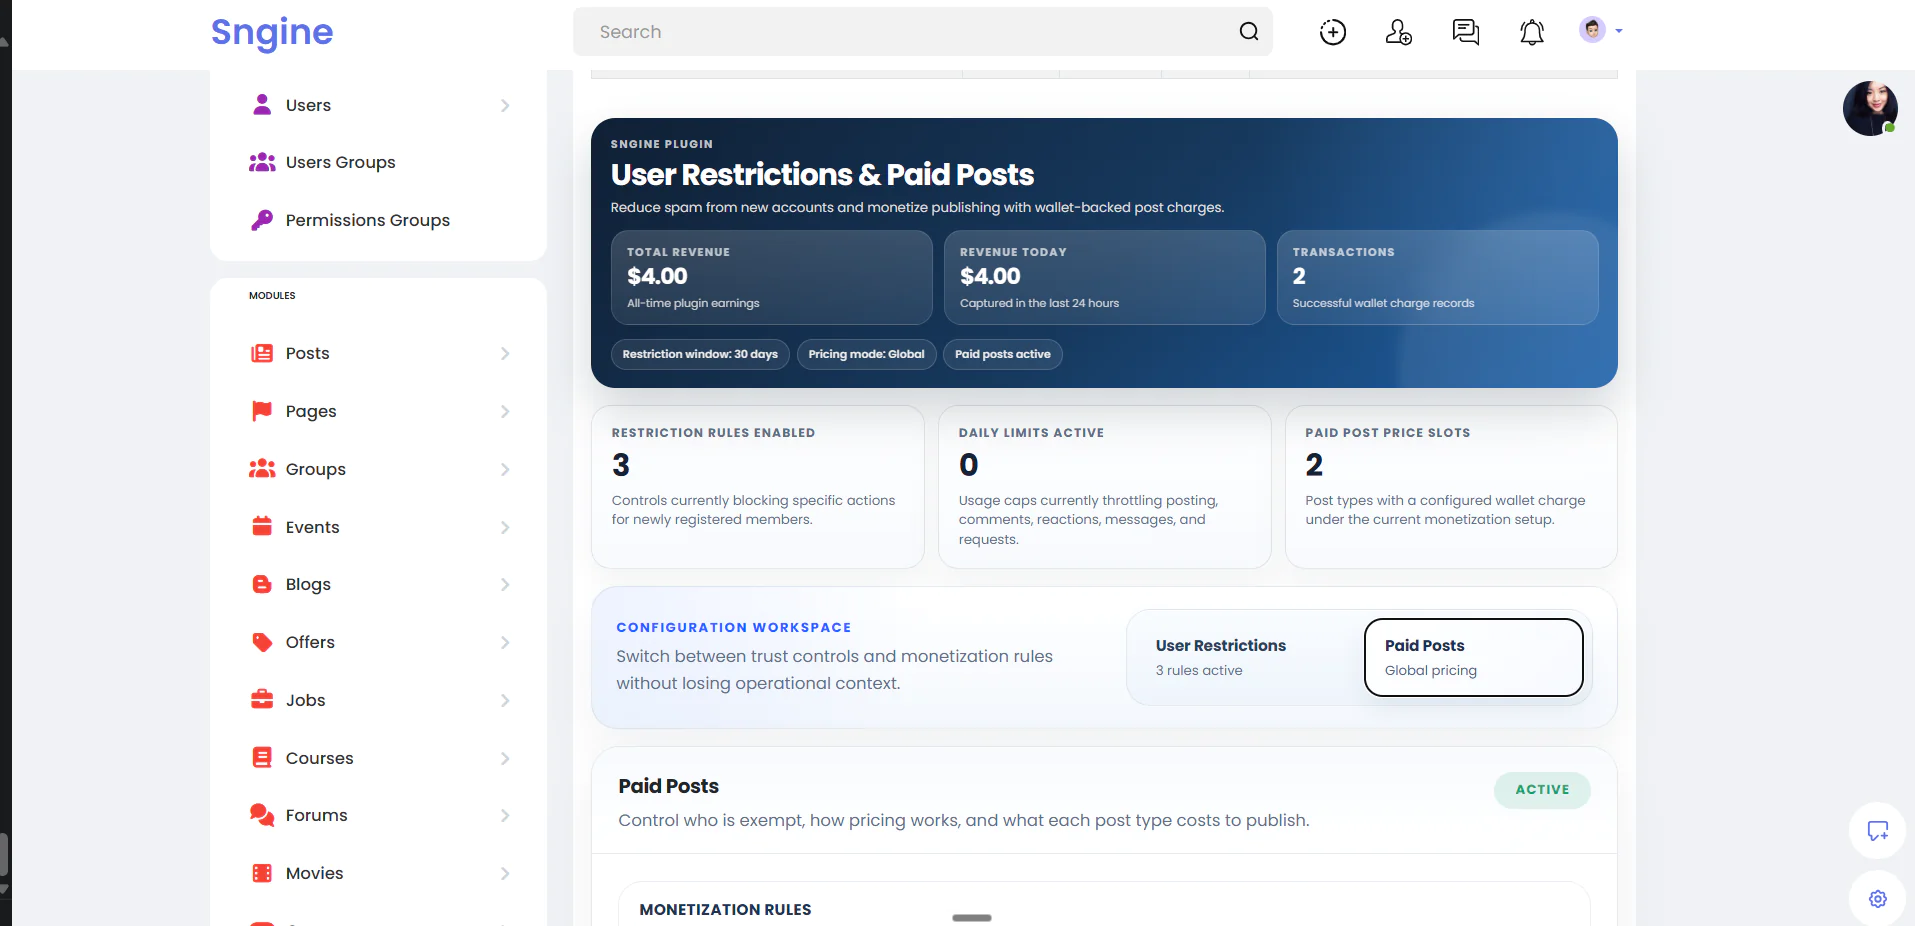Click the Groups people icon
Screen dimensions: 1915x926
[262, 469]
